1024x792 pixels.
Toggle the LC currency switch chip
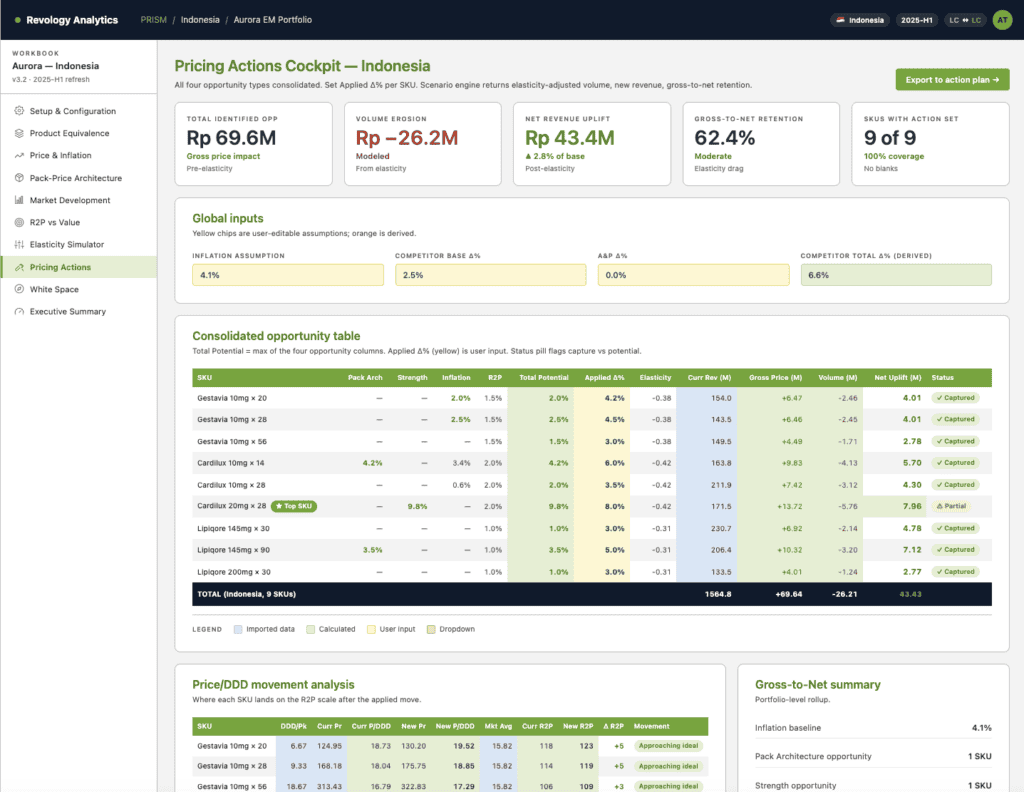965,20
